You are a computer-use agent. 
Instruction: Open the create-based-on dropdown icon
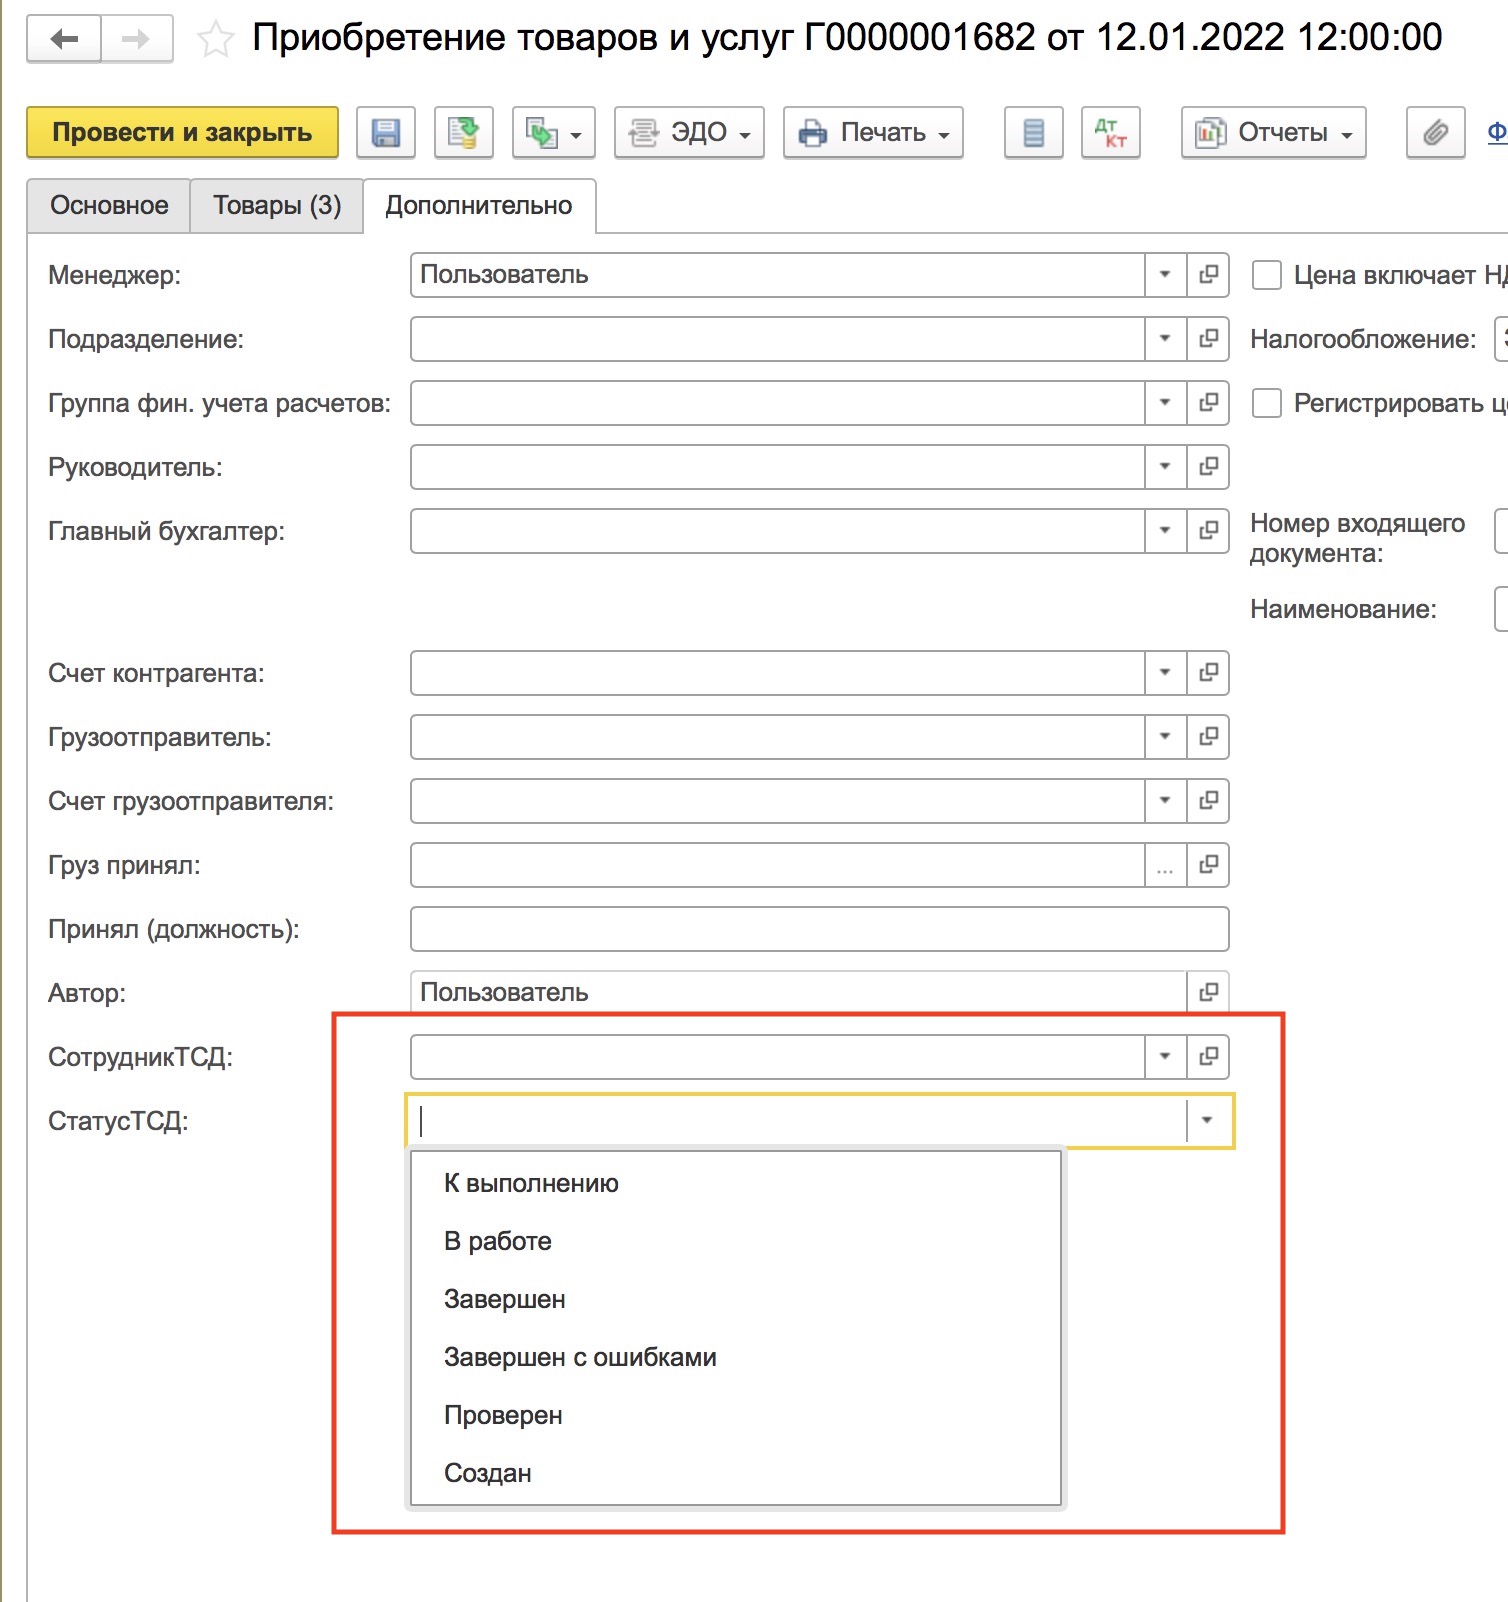554,133
